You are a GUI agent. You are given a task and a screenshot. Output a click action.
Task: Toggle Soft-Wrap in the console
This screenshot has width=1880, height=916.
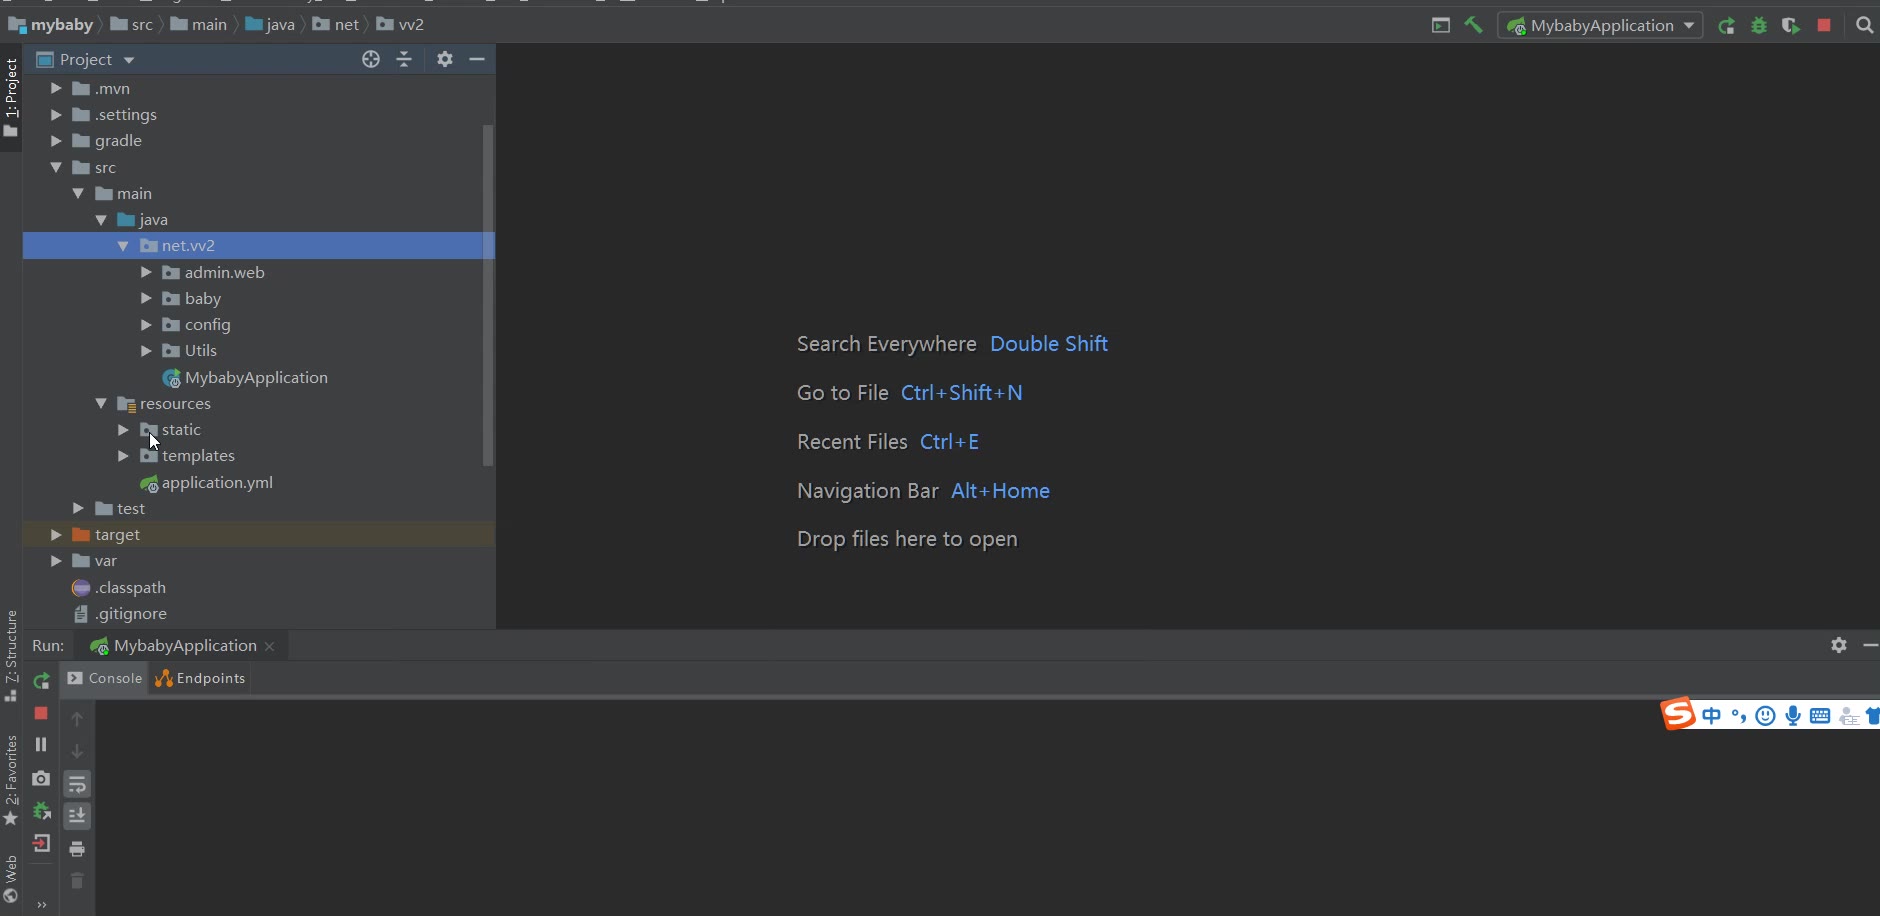click(77, 784)
